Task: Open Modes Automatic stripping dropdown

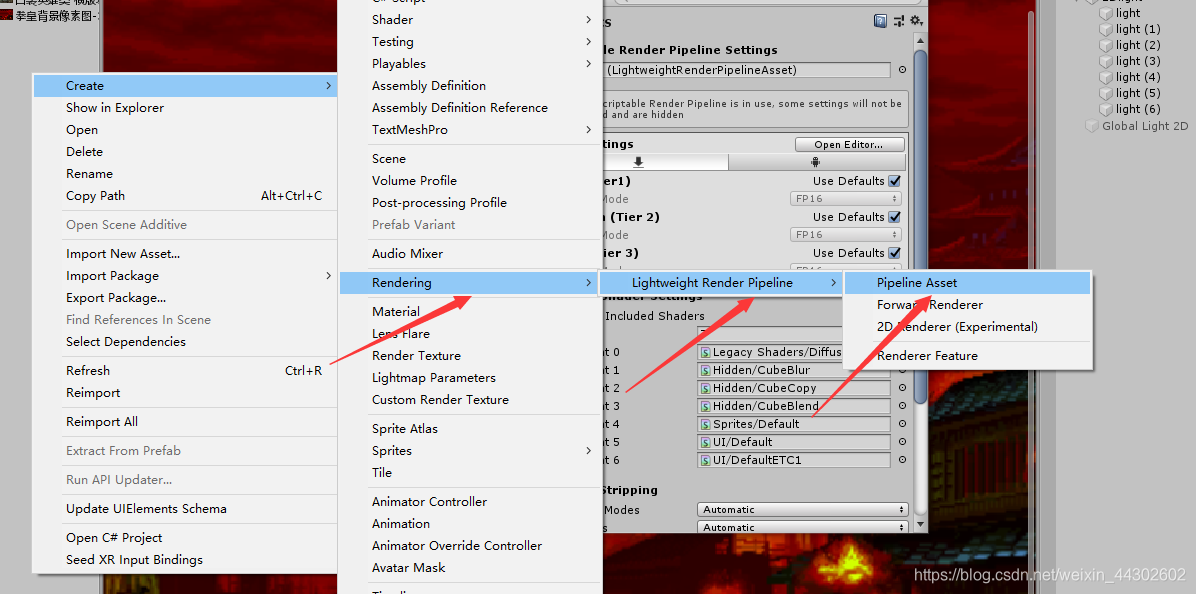Action: click(802, 509)
